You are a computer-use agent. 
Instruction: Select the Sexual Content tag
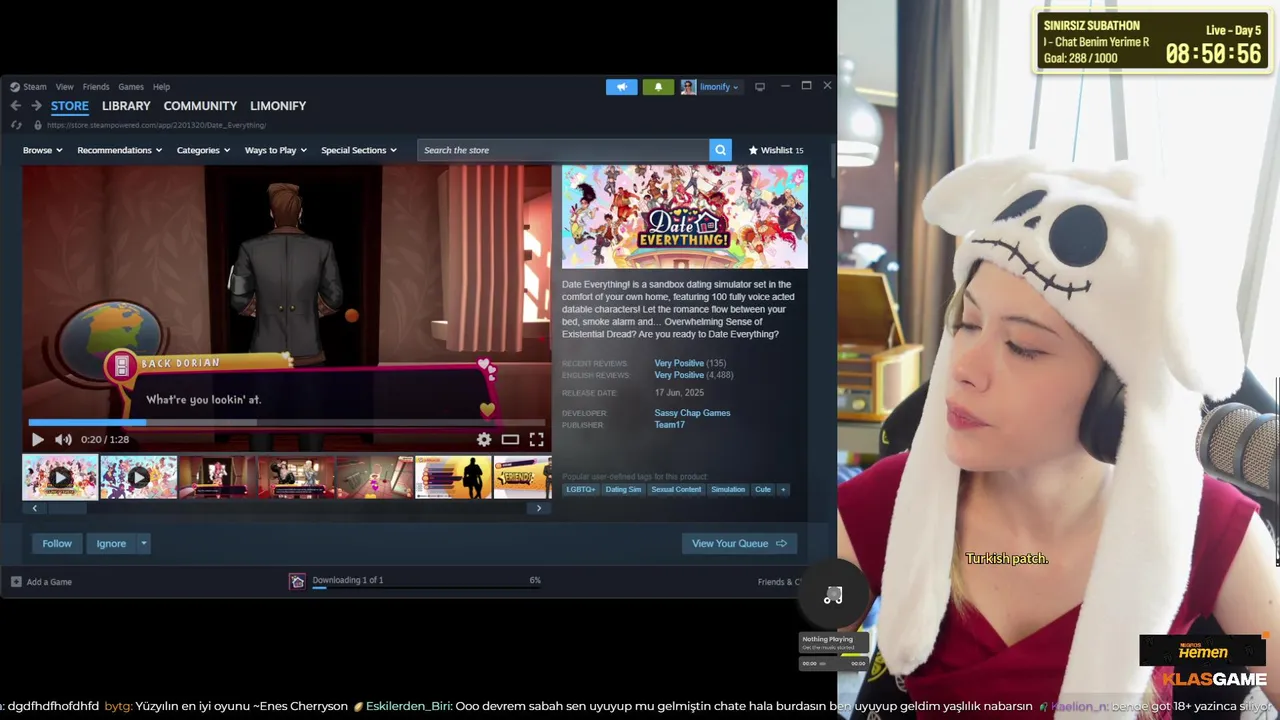676,489
